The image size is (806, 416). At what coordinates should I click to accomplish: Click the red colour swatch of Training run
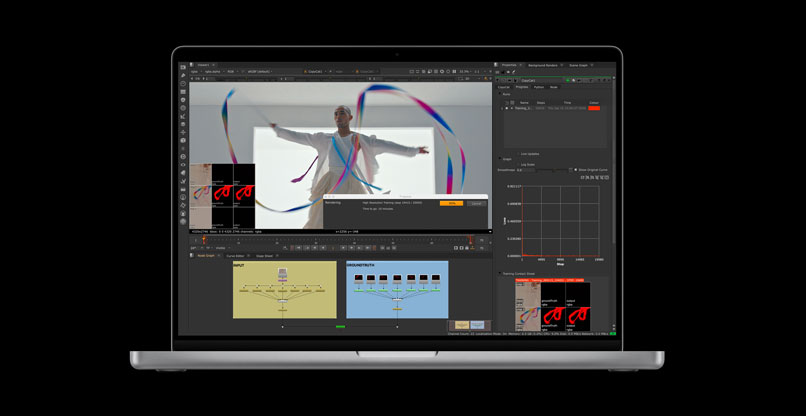pos(594,108)
